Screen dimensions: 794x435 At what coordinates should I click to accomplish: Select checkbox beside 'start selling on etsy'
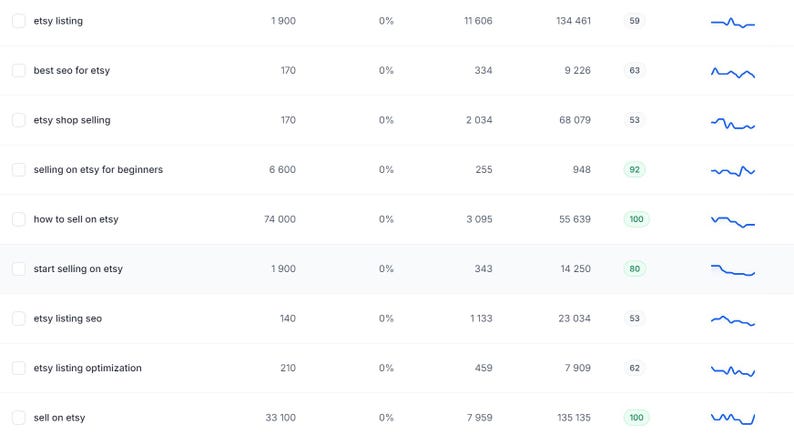19,269
